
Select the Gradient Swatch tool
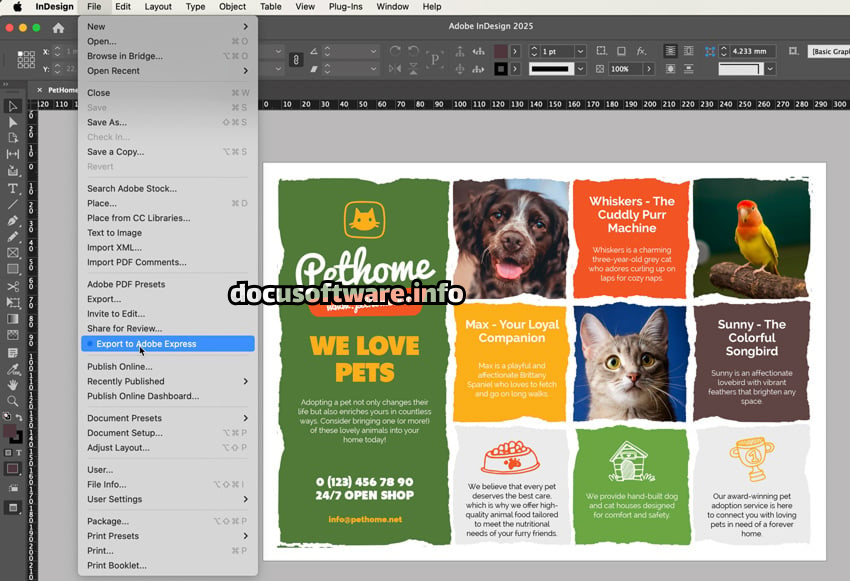point(12,319)
